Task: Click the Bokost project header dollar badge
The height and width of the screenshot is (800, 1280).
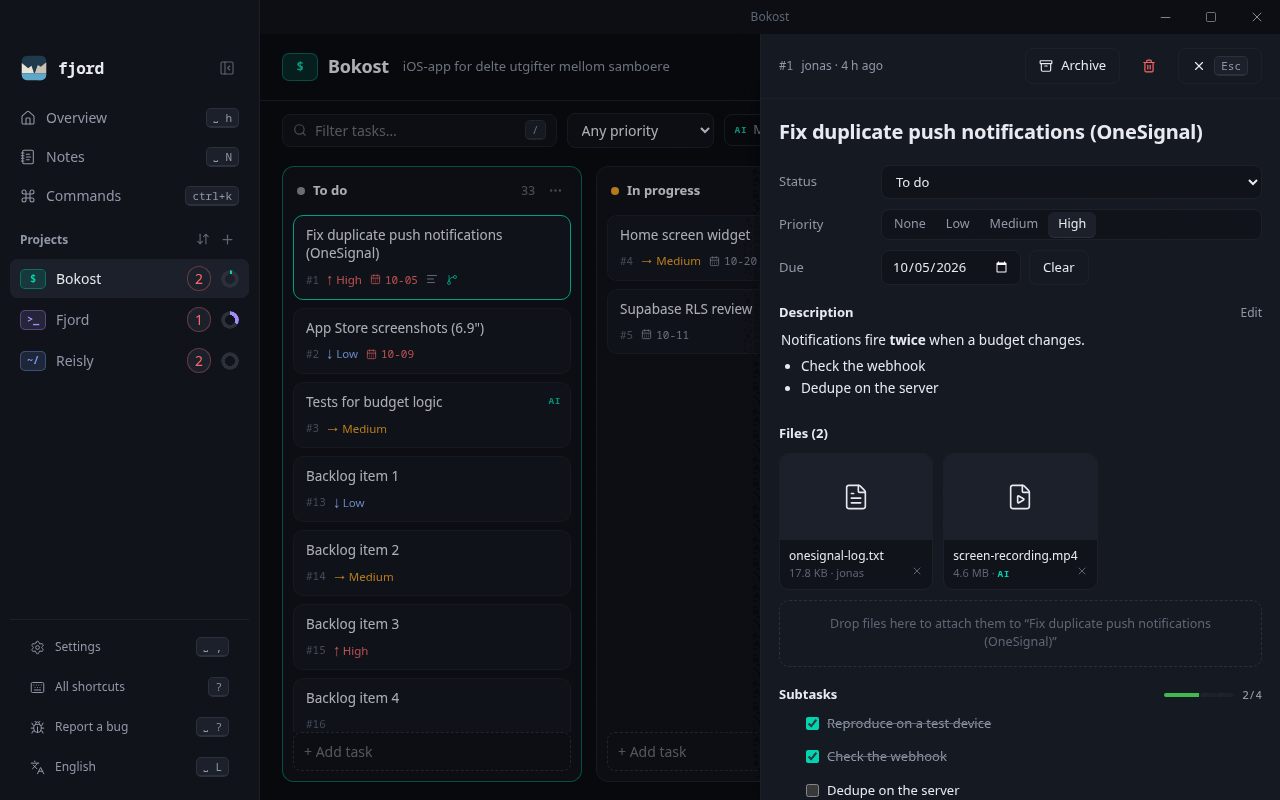Action: click(300, 67)
